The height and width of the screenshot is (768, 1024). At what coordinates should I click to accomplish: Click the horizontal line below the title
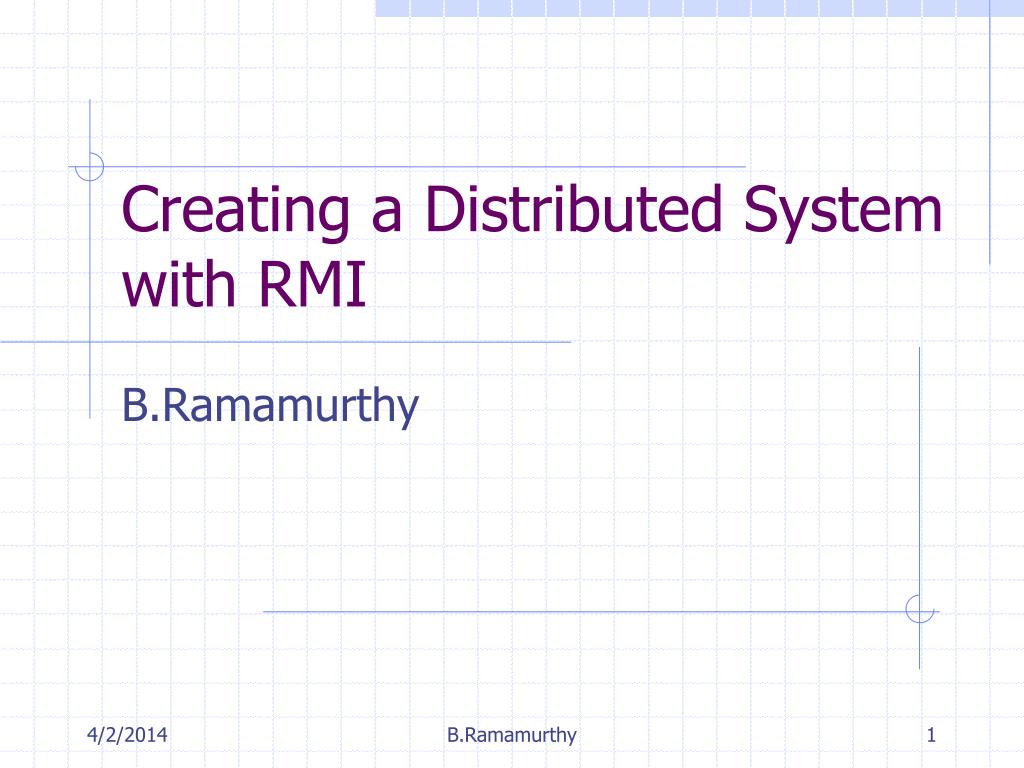[x=300, y=341]
